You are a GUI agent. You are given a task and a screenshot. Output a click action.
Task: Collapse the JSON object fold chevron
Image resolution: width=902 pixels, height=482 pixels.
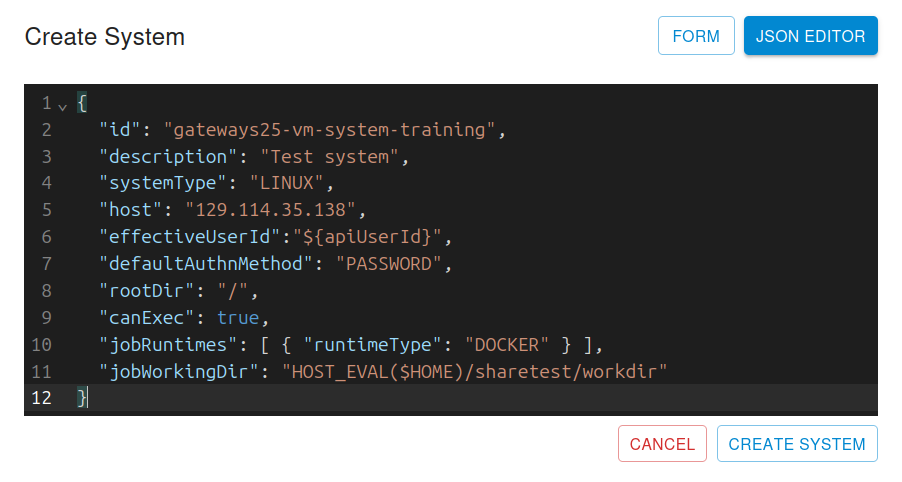pyautogui.click(x=63, y=105)
